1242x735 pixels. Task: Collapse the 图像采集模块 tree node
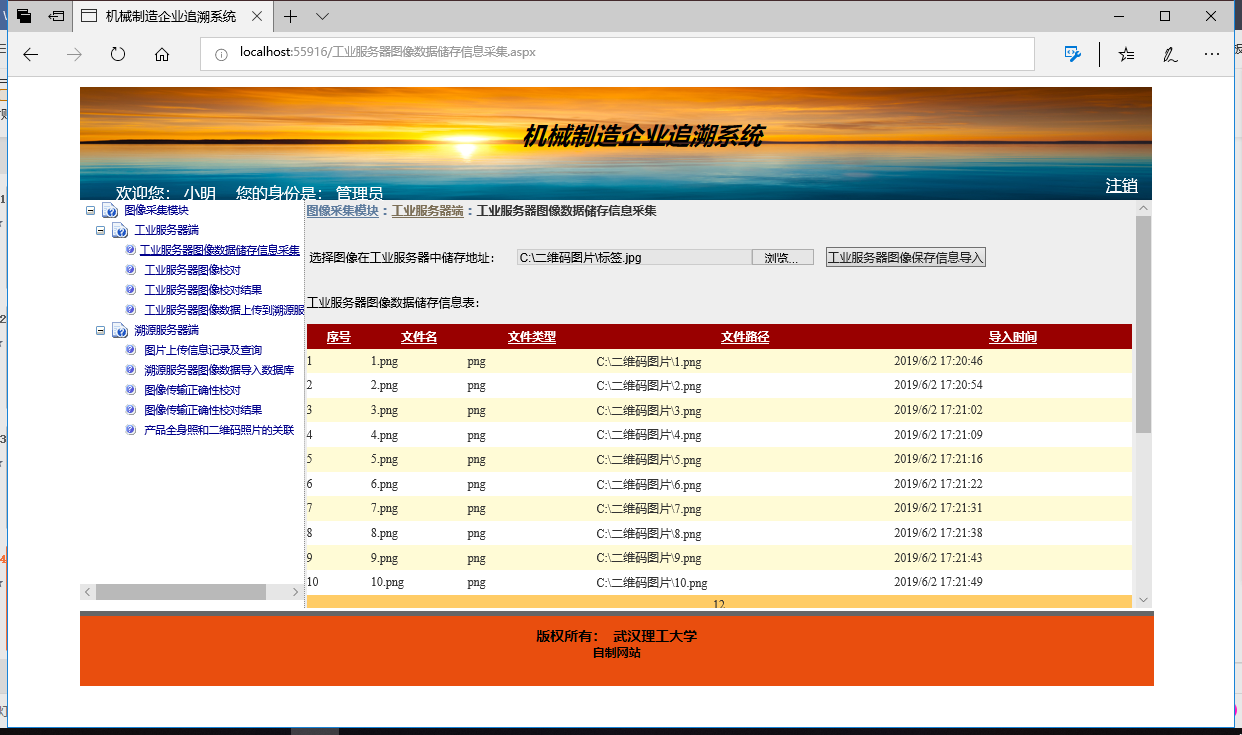click(91, 211)
